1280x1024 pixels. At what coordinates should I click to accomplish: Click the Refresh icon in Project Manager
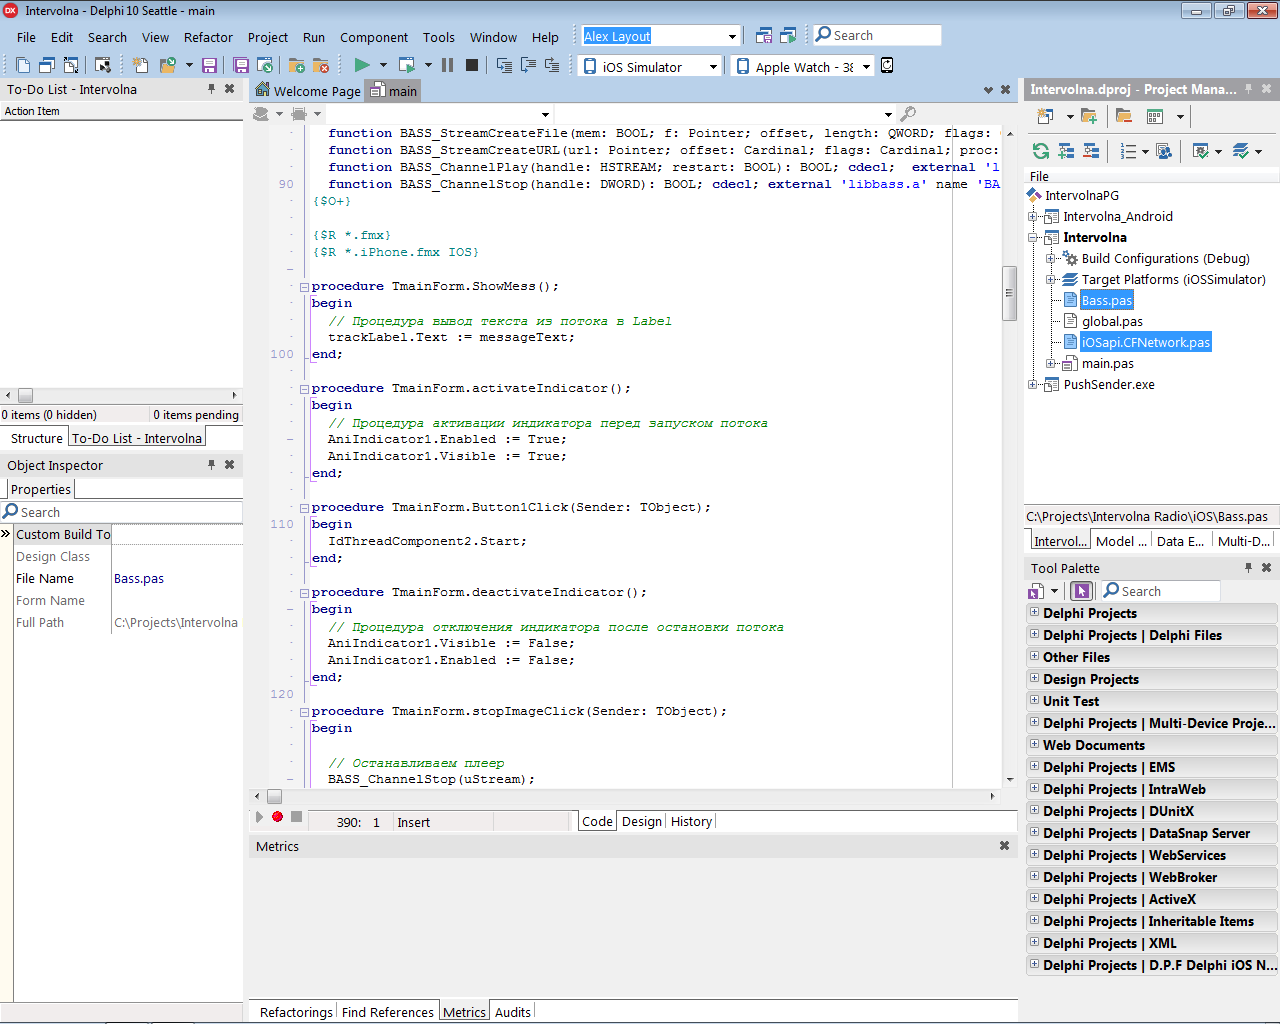[x=1041, y=151]
